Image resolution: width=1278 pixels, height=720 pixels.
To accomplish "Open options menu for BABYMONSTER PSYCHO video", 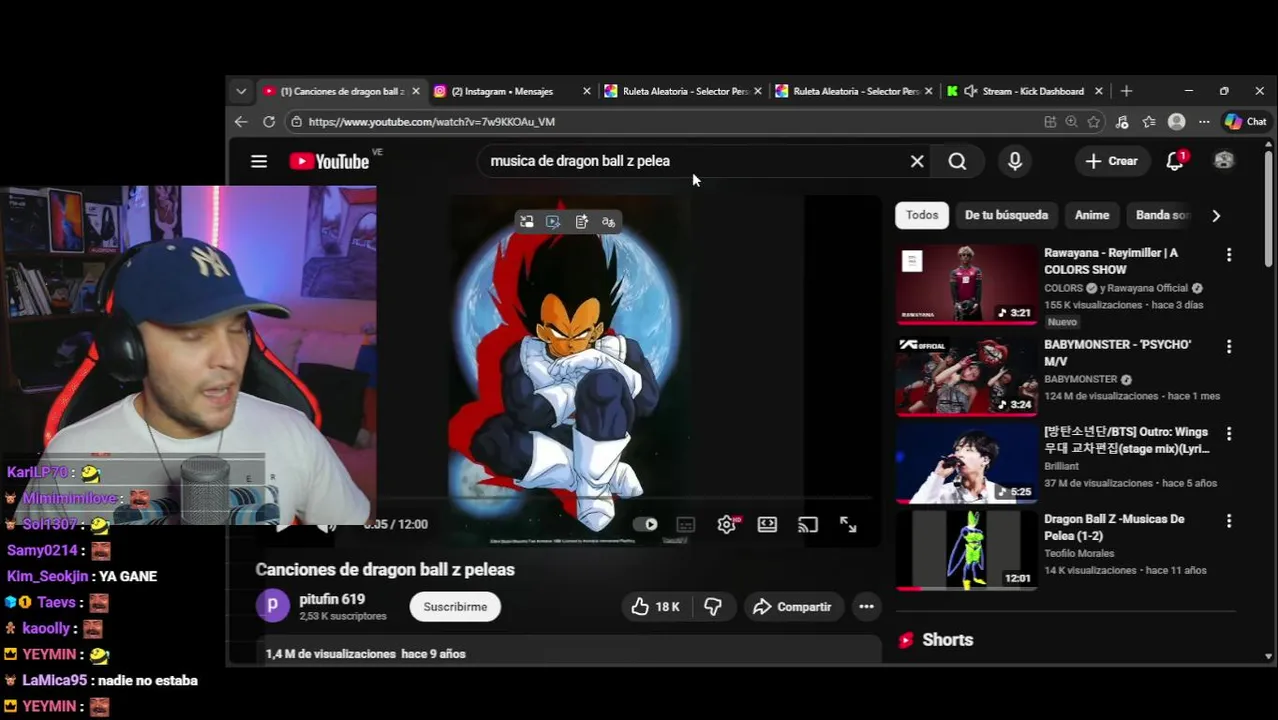I will click(1229, 346).
